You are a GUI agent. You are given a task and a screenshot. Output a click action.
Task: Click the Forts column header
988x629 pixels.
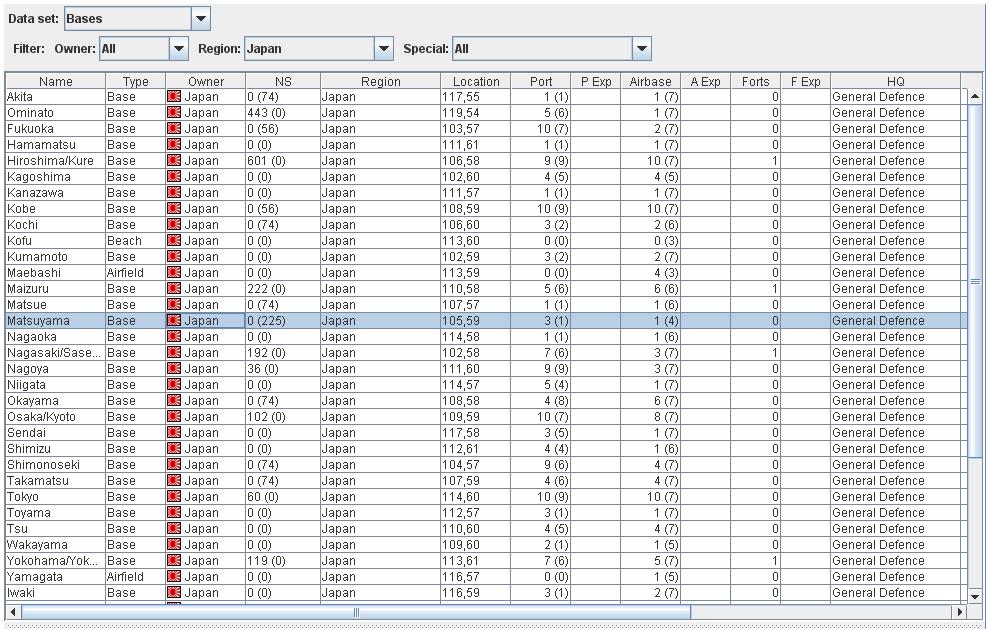[755, 81]
